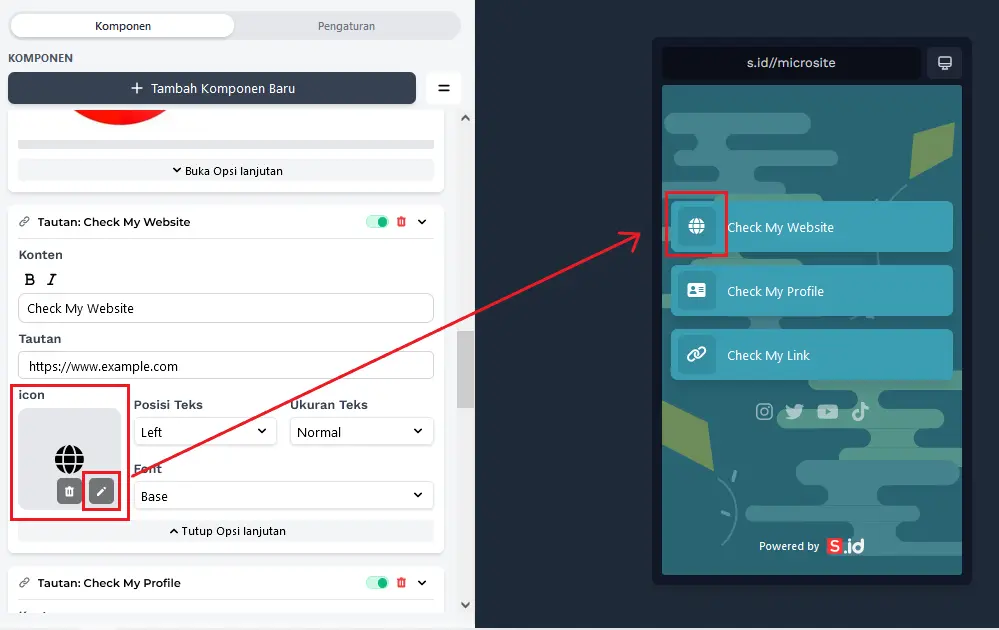Open the Instagram icon in preview

pos(764,411)
